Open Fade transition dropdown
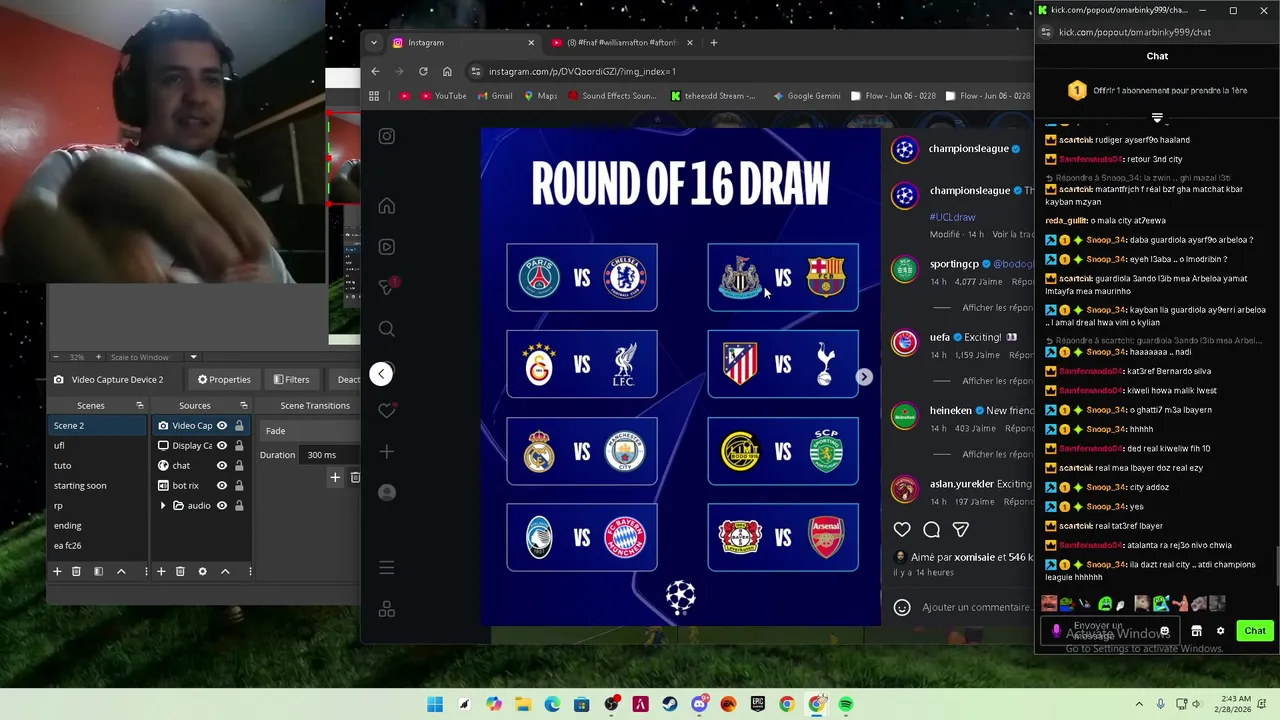This screenshot has height=720, width=1280. 310,431
